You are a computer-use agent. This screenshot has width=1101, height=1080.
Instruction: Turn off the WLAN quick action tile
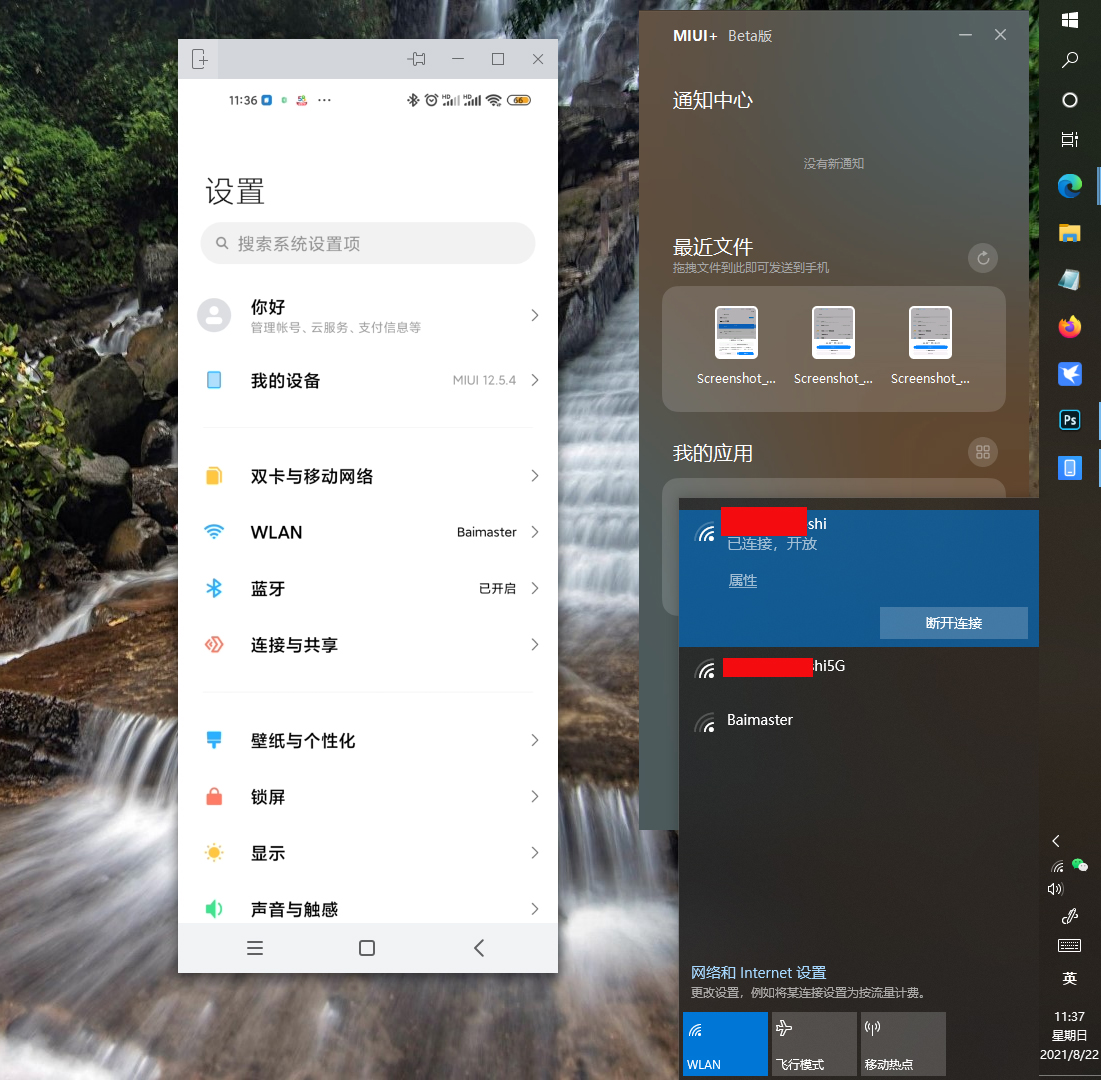coord(724,1043)
